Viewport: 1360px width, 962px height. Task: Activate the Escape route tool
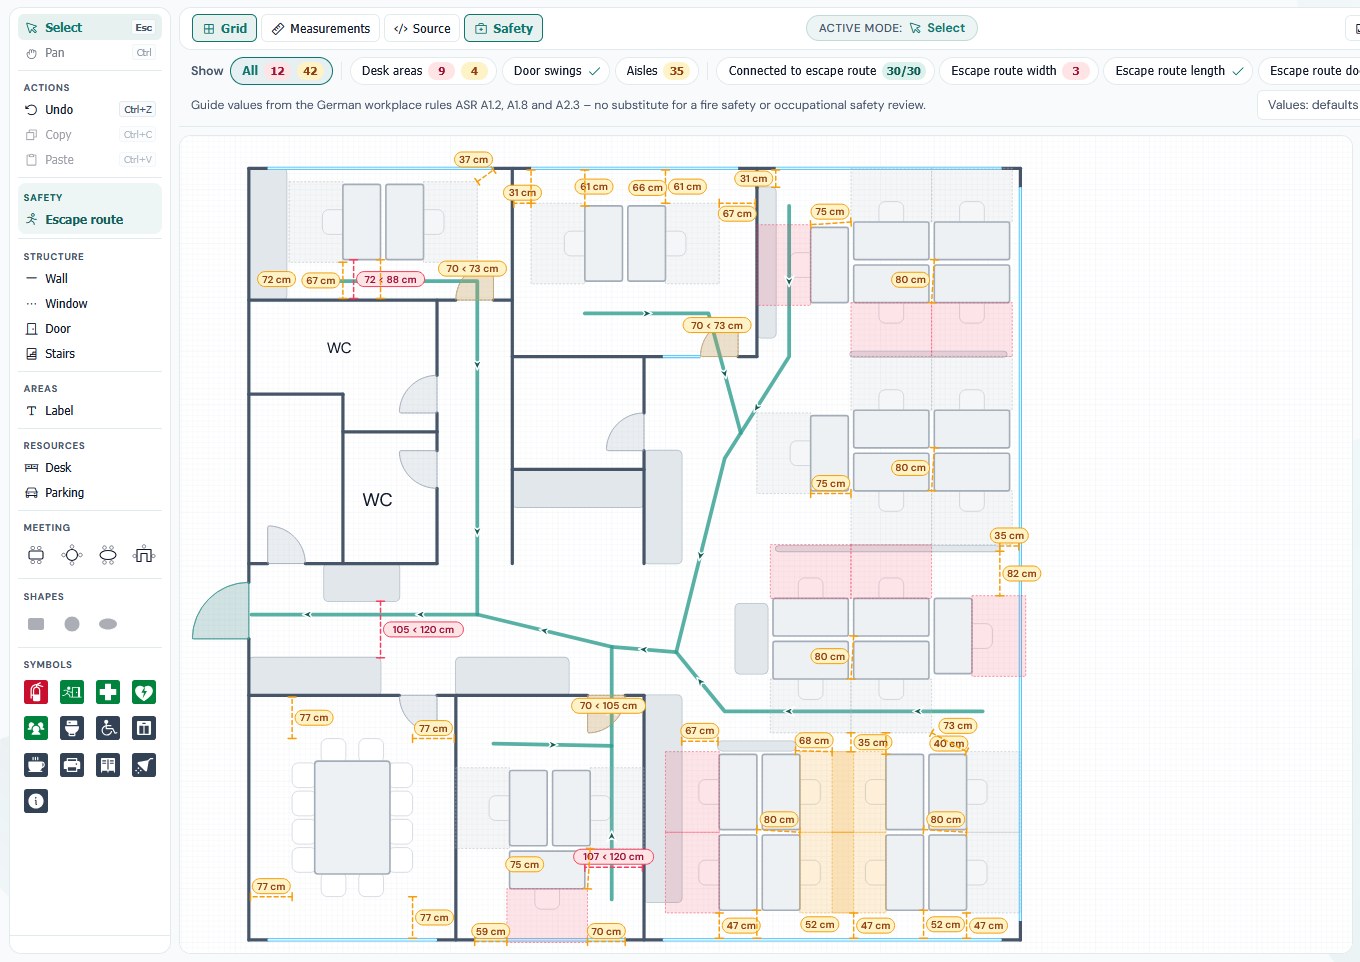[x=90, y=220]
